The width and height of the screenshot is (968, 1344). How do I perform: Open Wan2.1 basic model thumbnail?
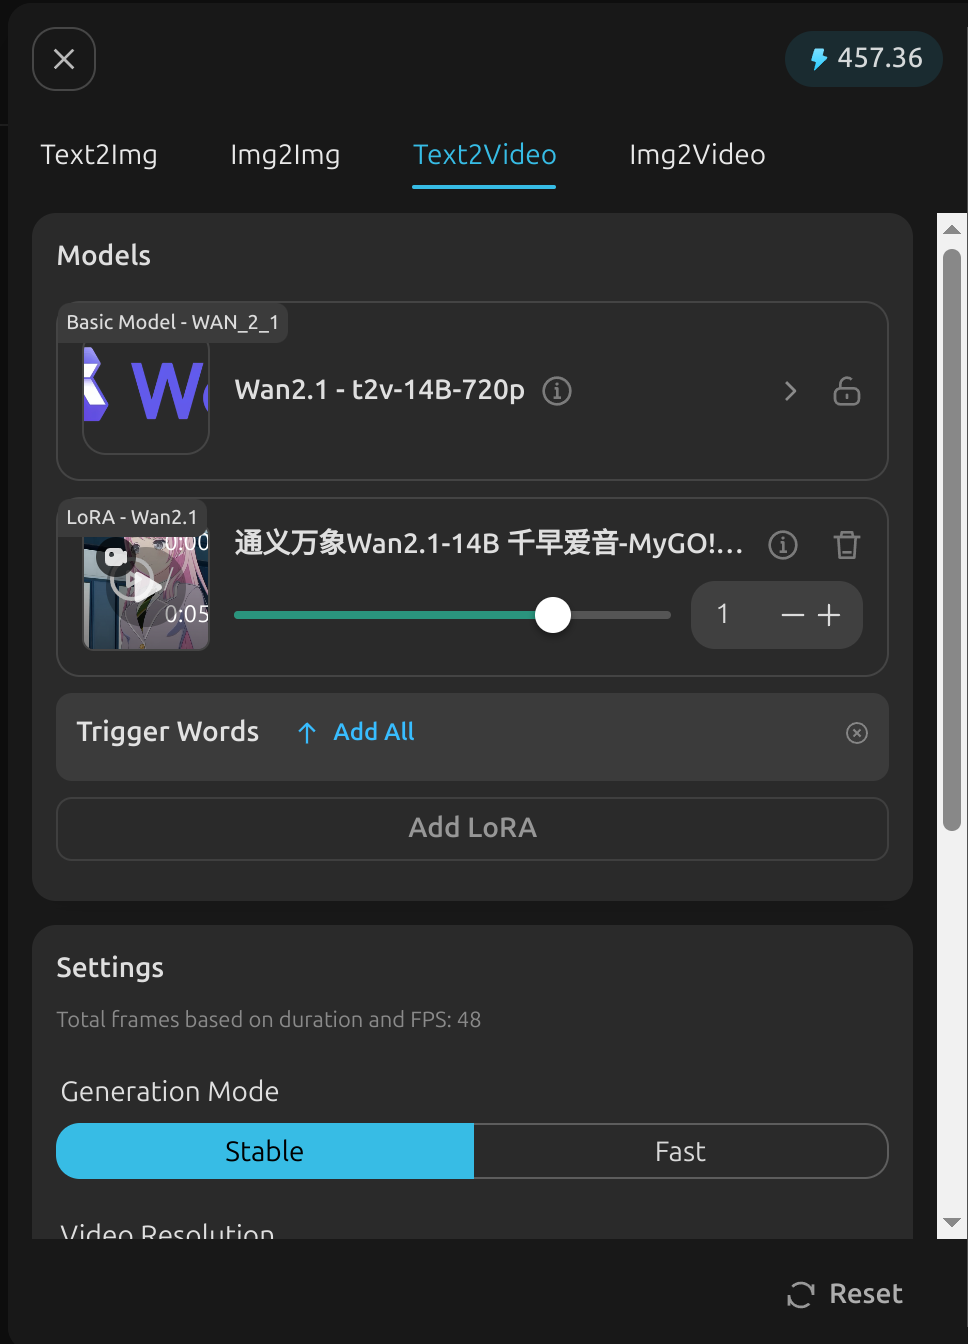[x=146, y=392]
